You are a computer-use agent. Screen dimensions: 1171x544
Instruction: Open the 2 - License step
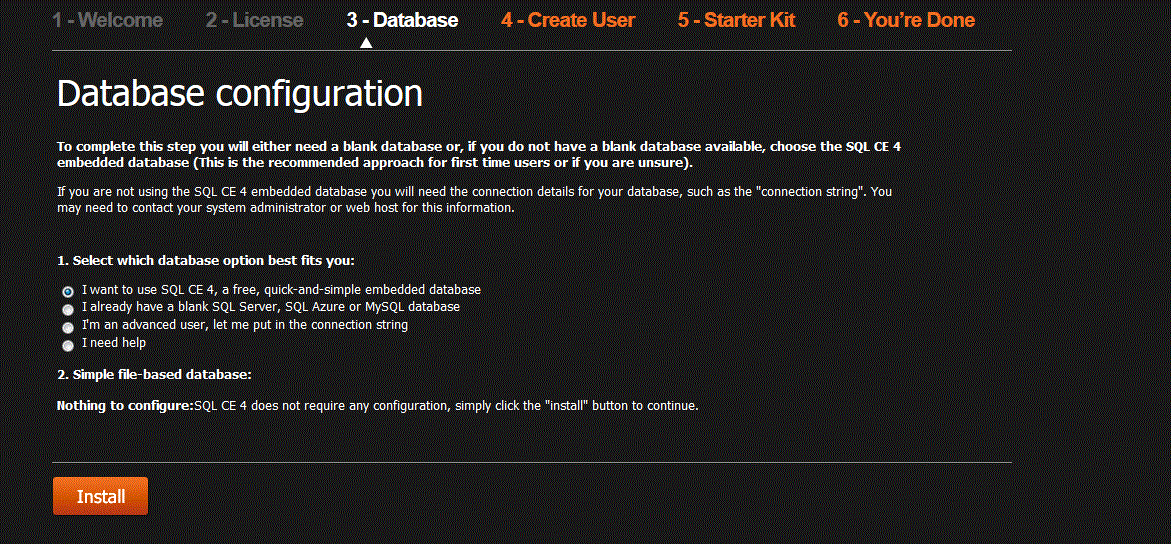(255, 19)
